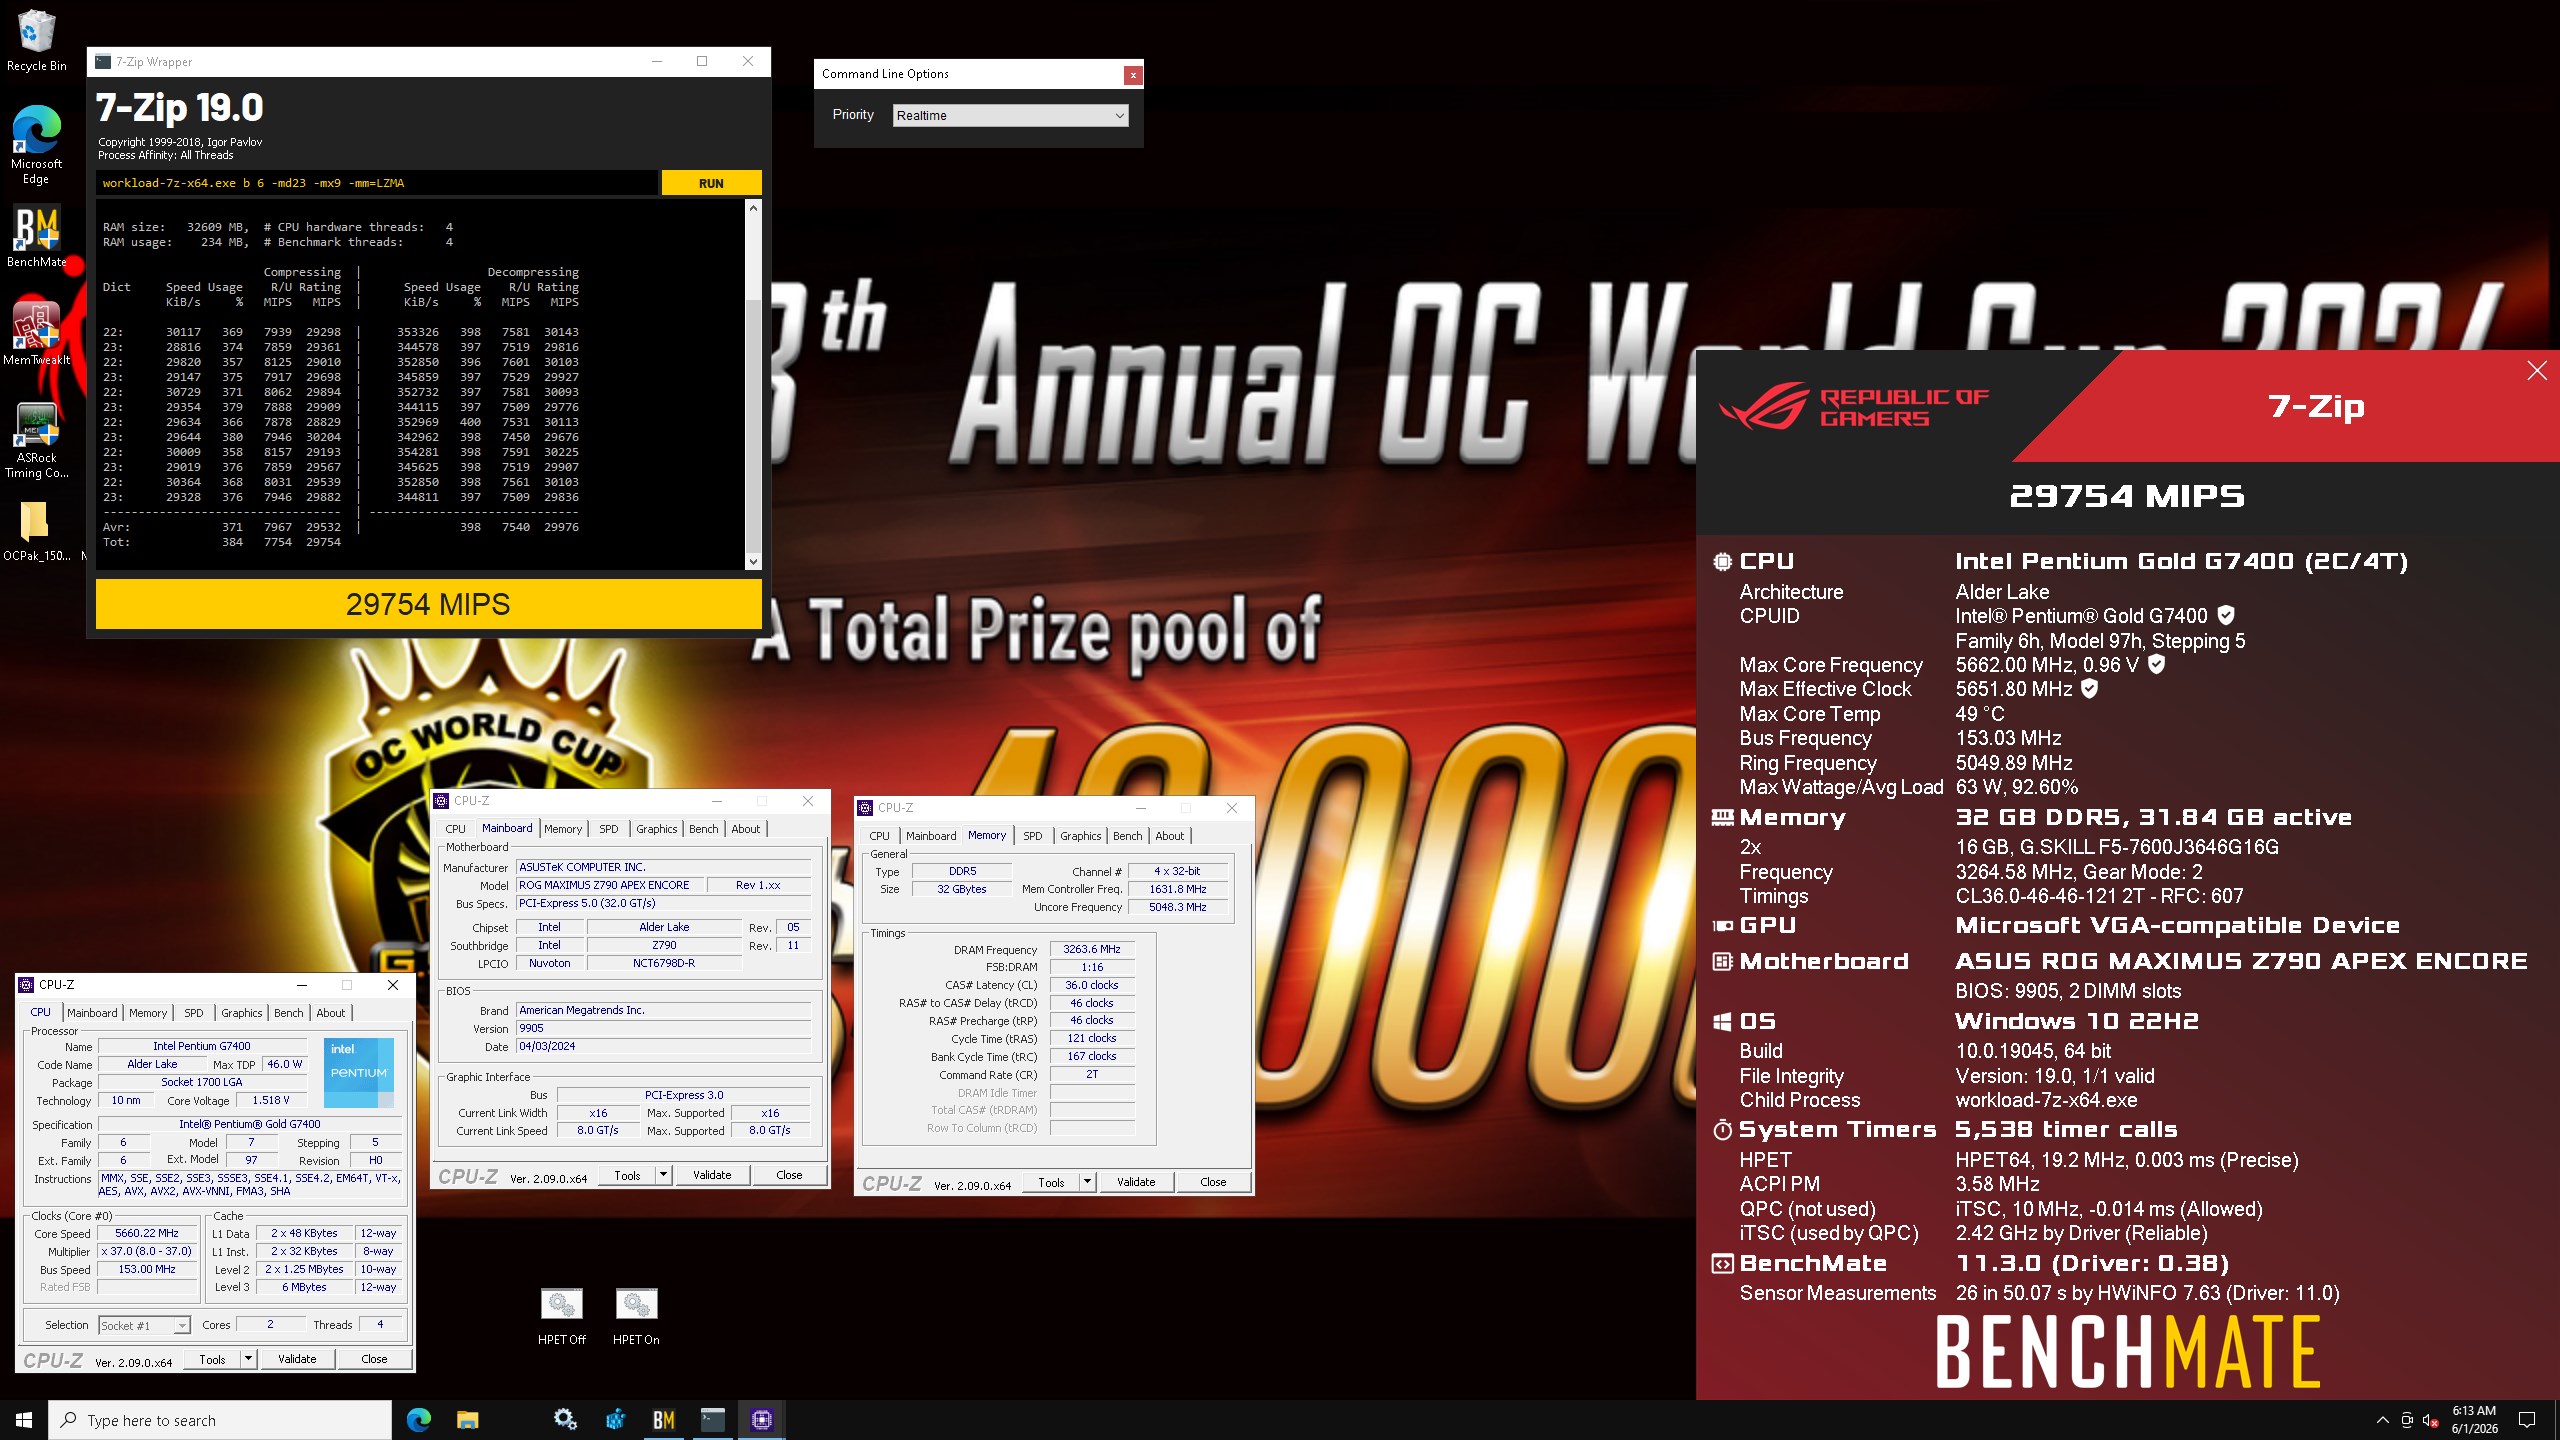Click the ROG Republic of Gamers logo
Screen dimensions: 2560x1440
click(x=1853, y=406)
